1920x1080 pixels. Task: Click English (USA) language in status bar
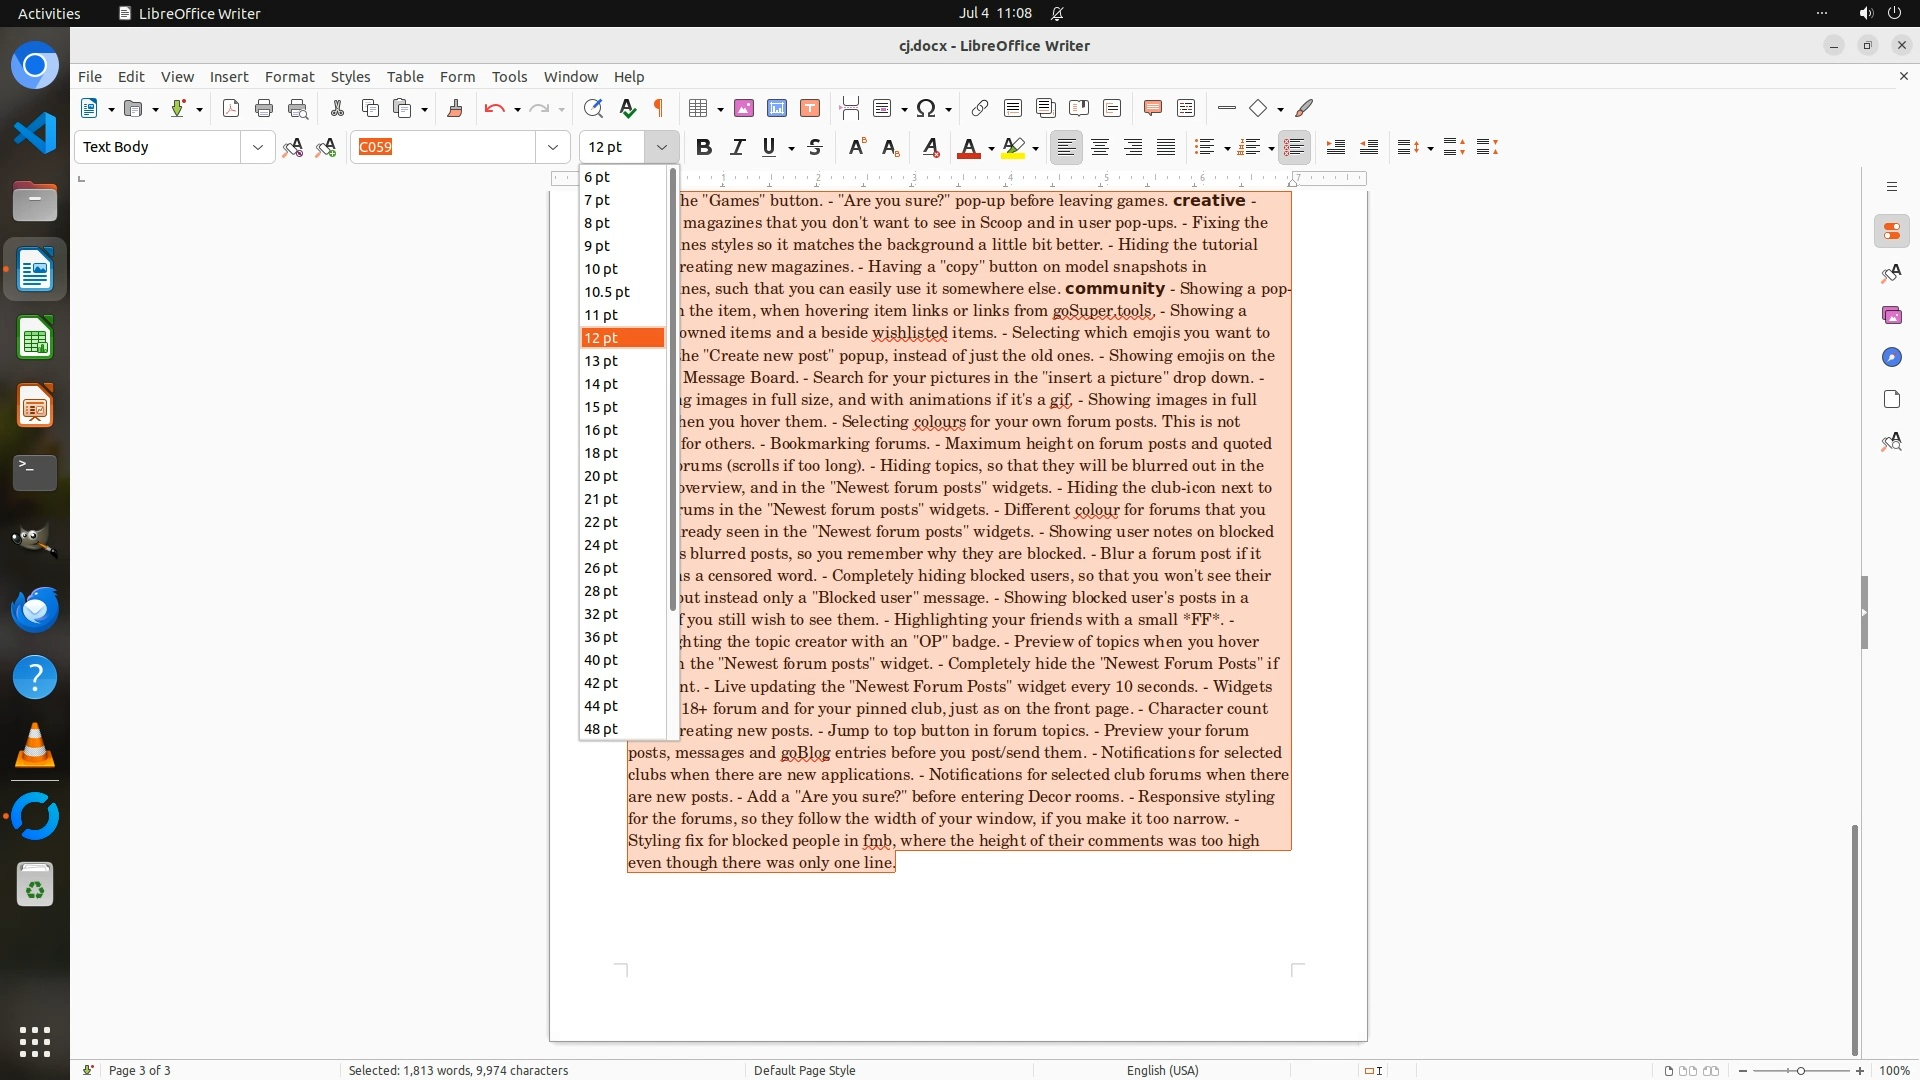[x=1162, y=1070]
